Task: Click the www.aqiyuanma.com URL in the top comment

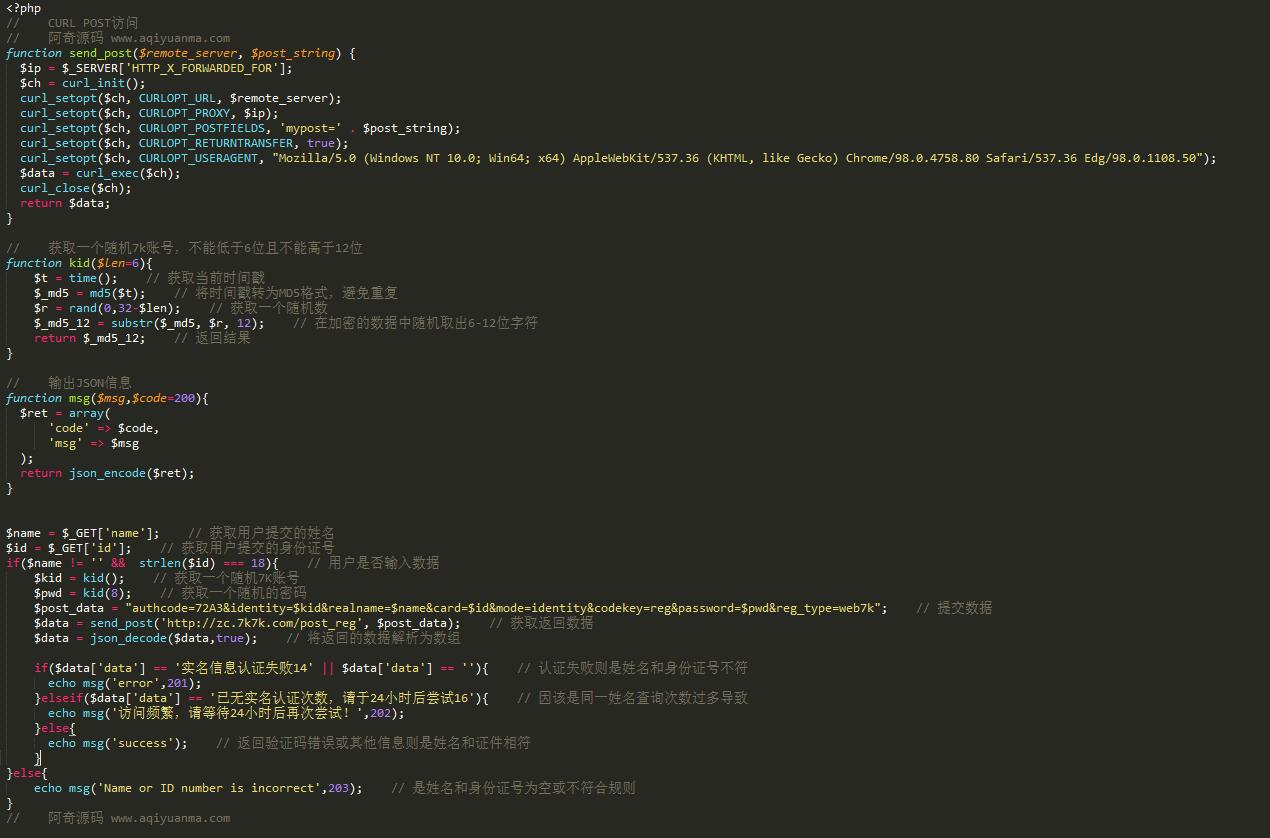Action: point(170,38)
